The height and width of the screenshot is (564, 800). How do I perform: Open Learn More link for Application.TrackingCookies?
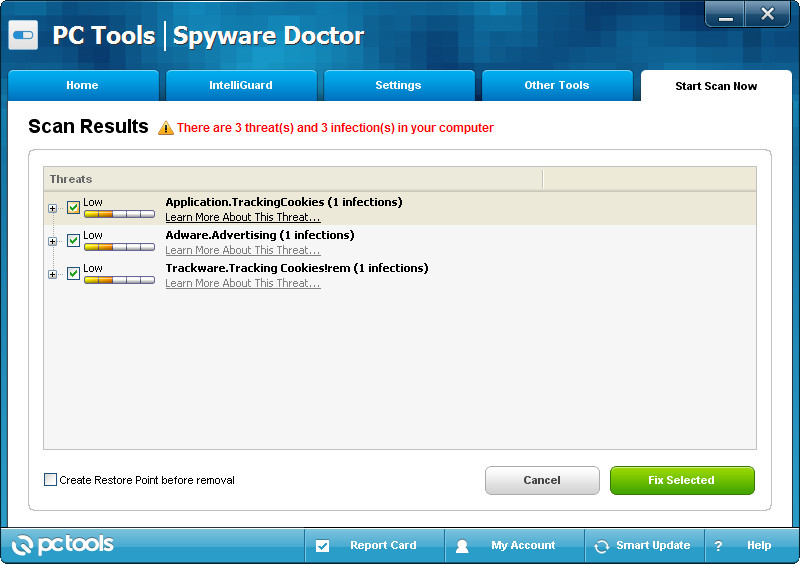click(243, 217)
